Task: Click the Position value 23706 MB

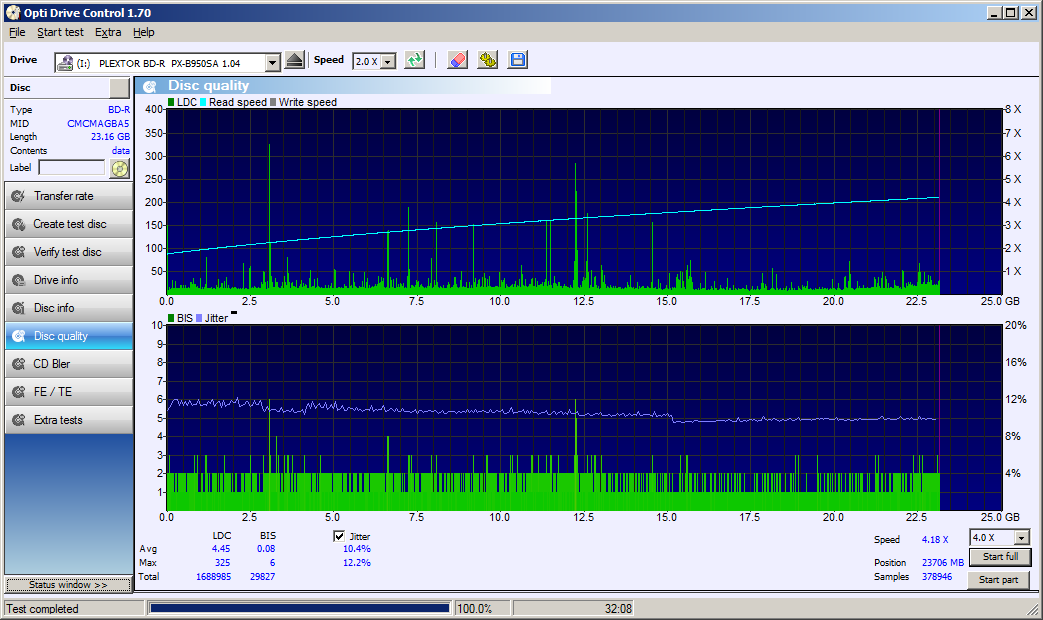Action: click(943, 562)
